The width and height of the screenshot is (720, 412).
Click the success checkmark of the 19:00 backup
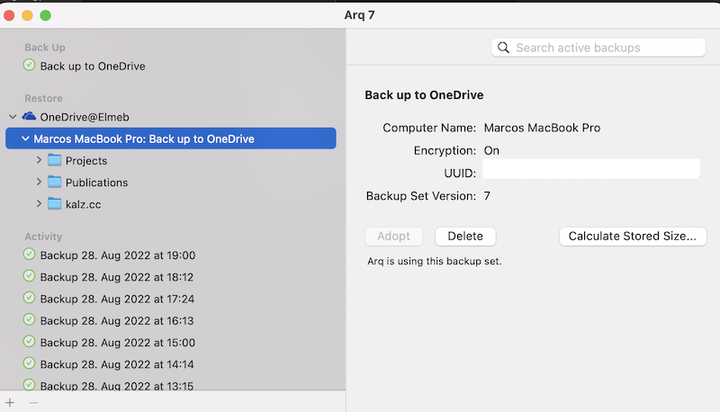coord(29,254)
